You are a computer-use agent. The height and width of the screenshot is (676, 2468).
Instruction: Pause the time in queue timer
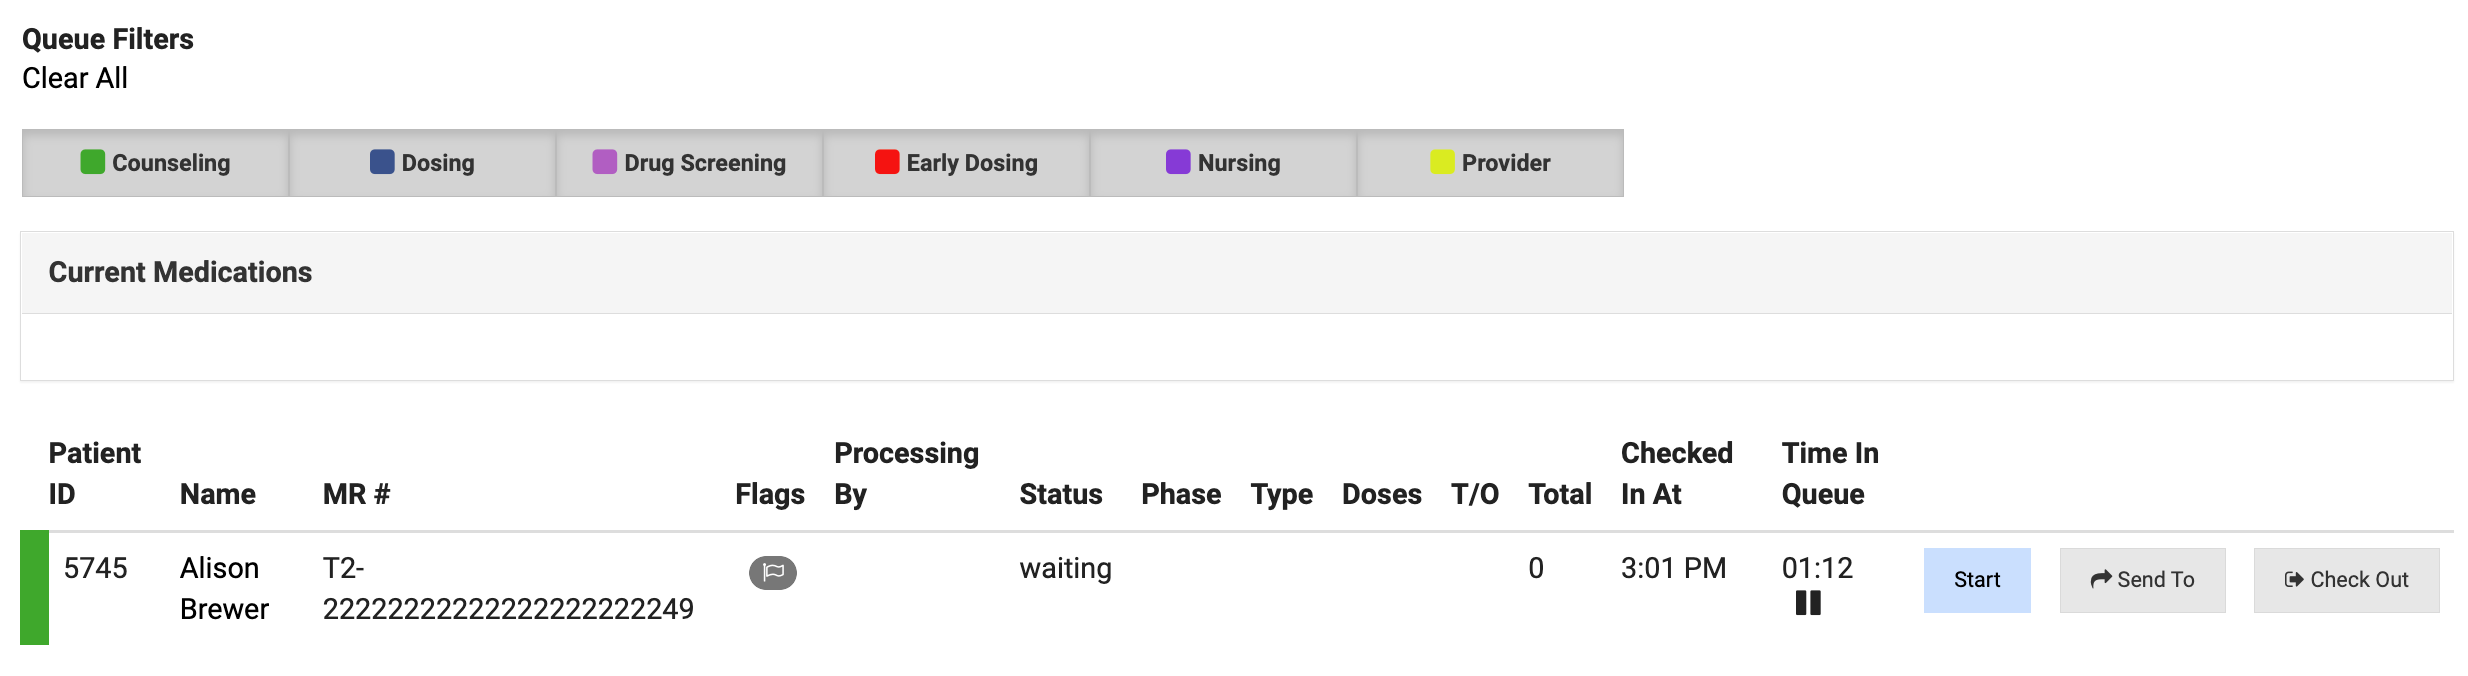(x=1808, y=603)
